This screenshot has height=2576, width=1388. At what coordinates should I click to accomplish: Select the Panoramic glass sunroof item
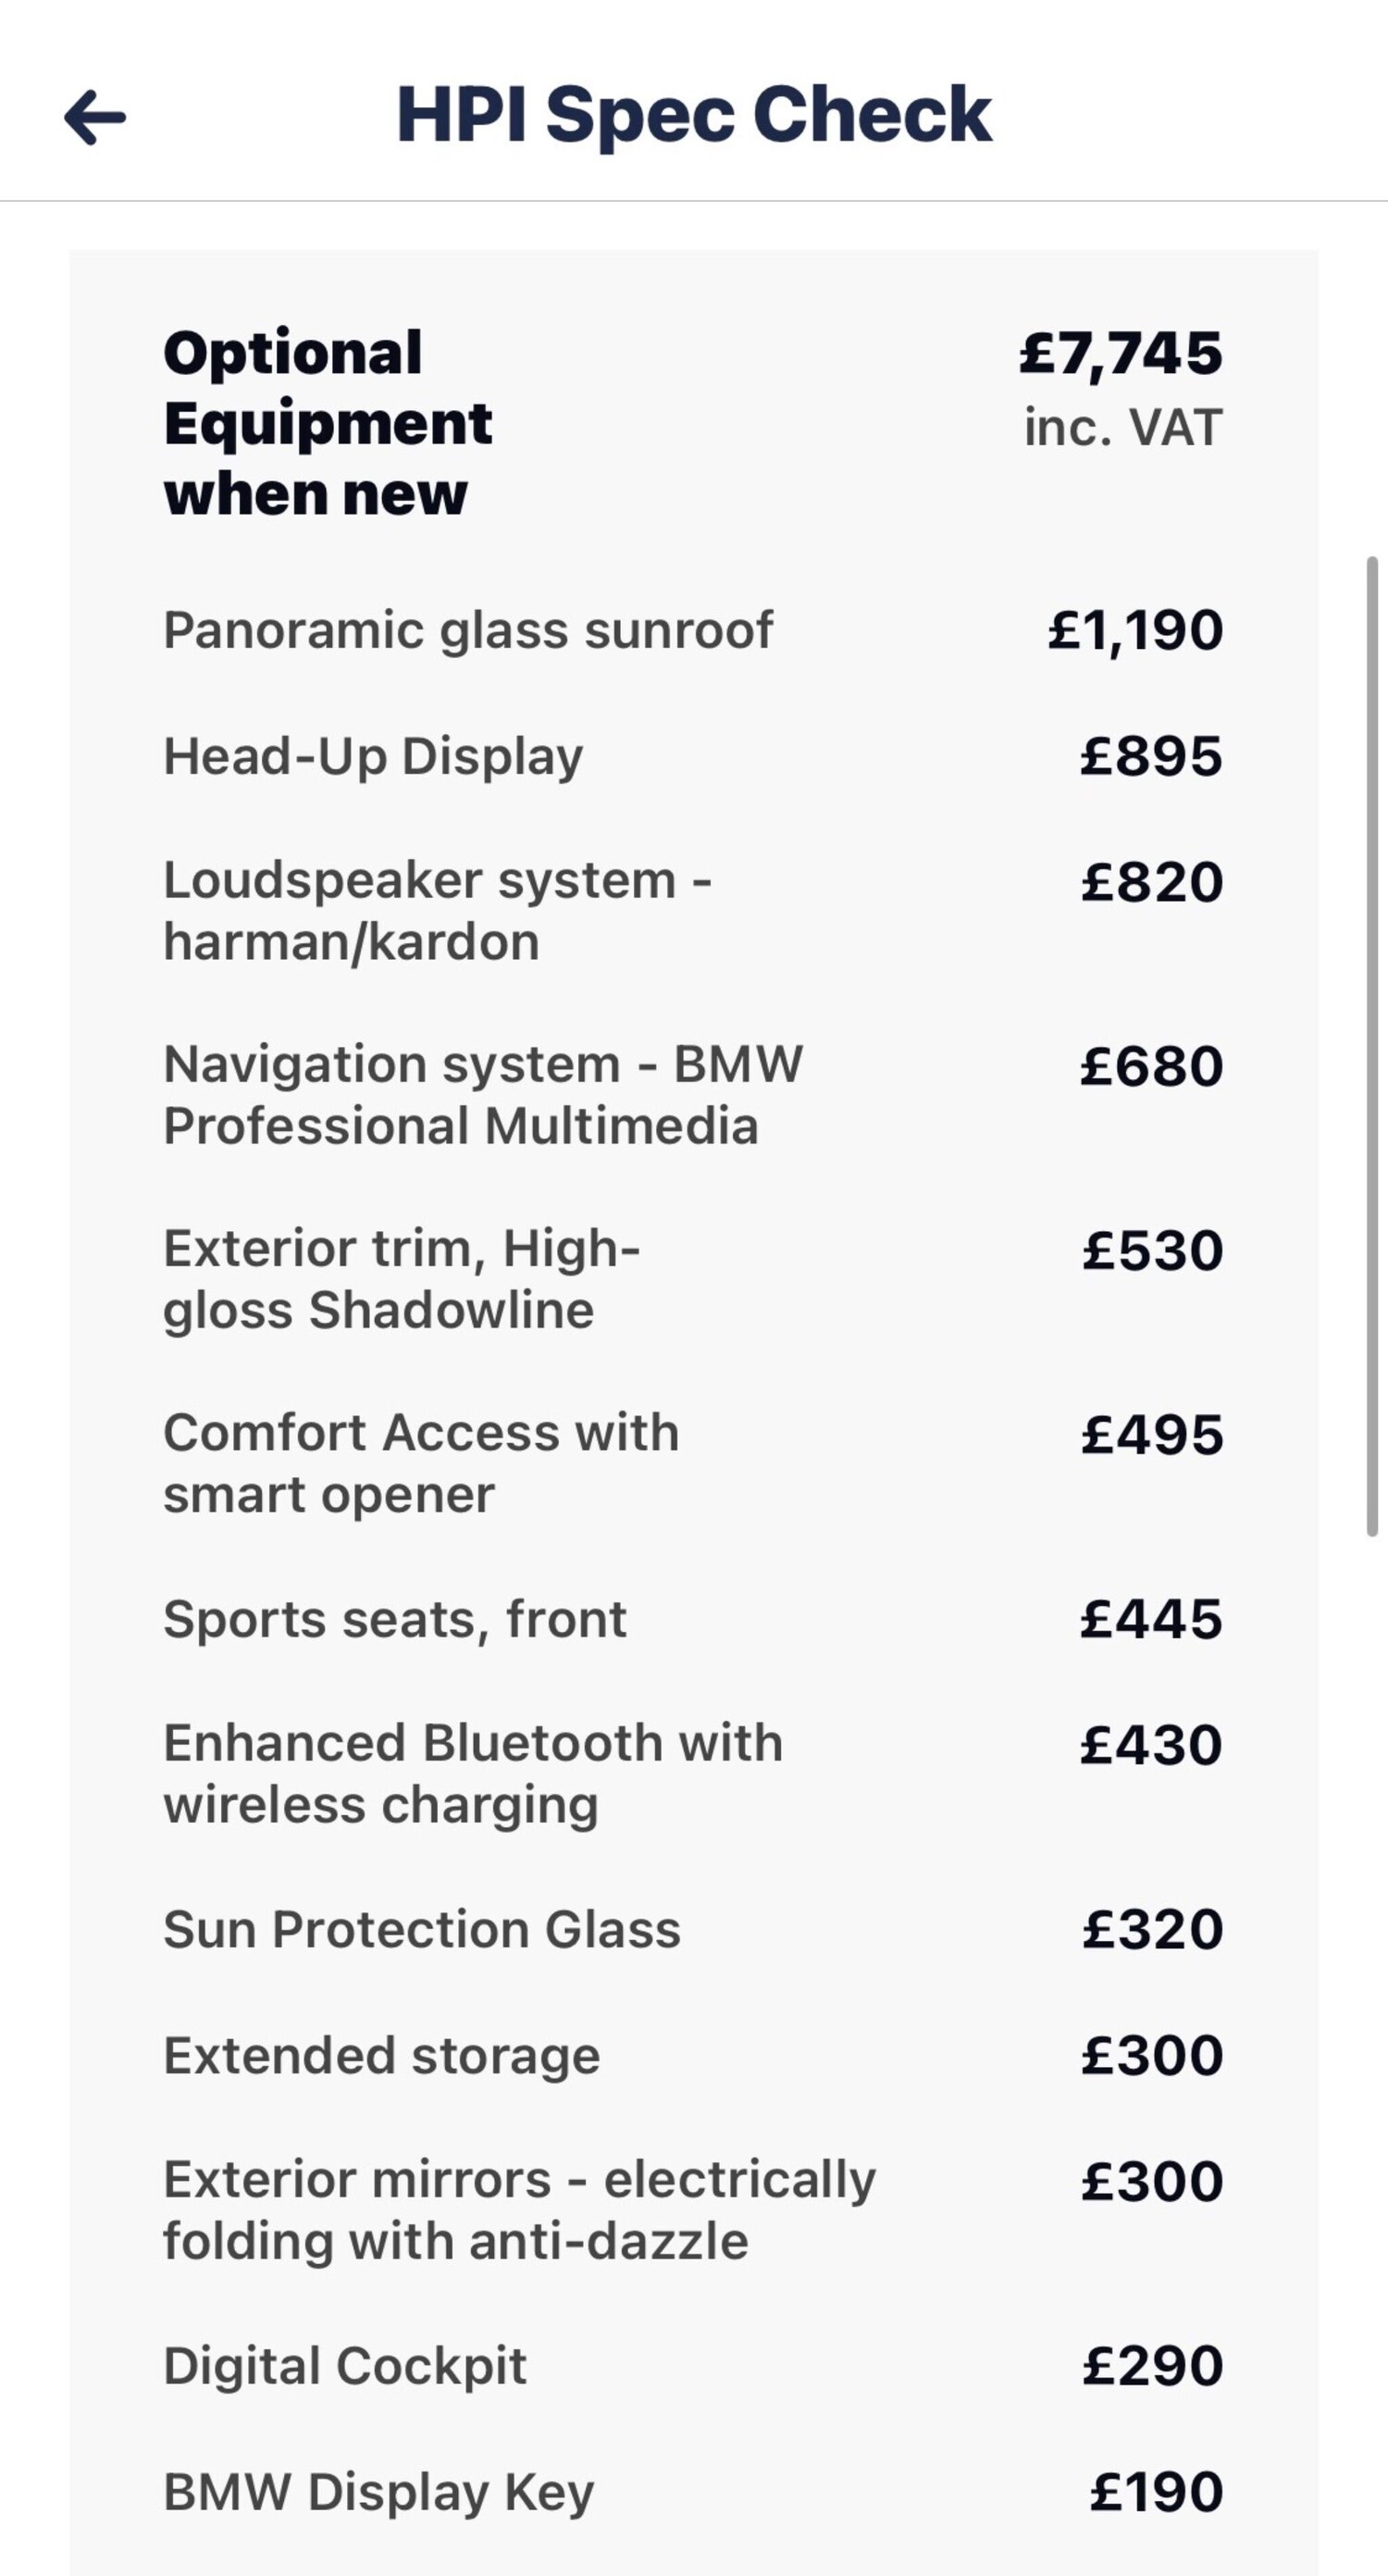468,630
